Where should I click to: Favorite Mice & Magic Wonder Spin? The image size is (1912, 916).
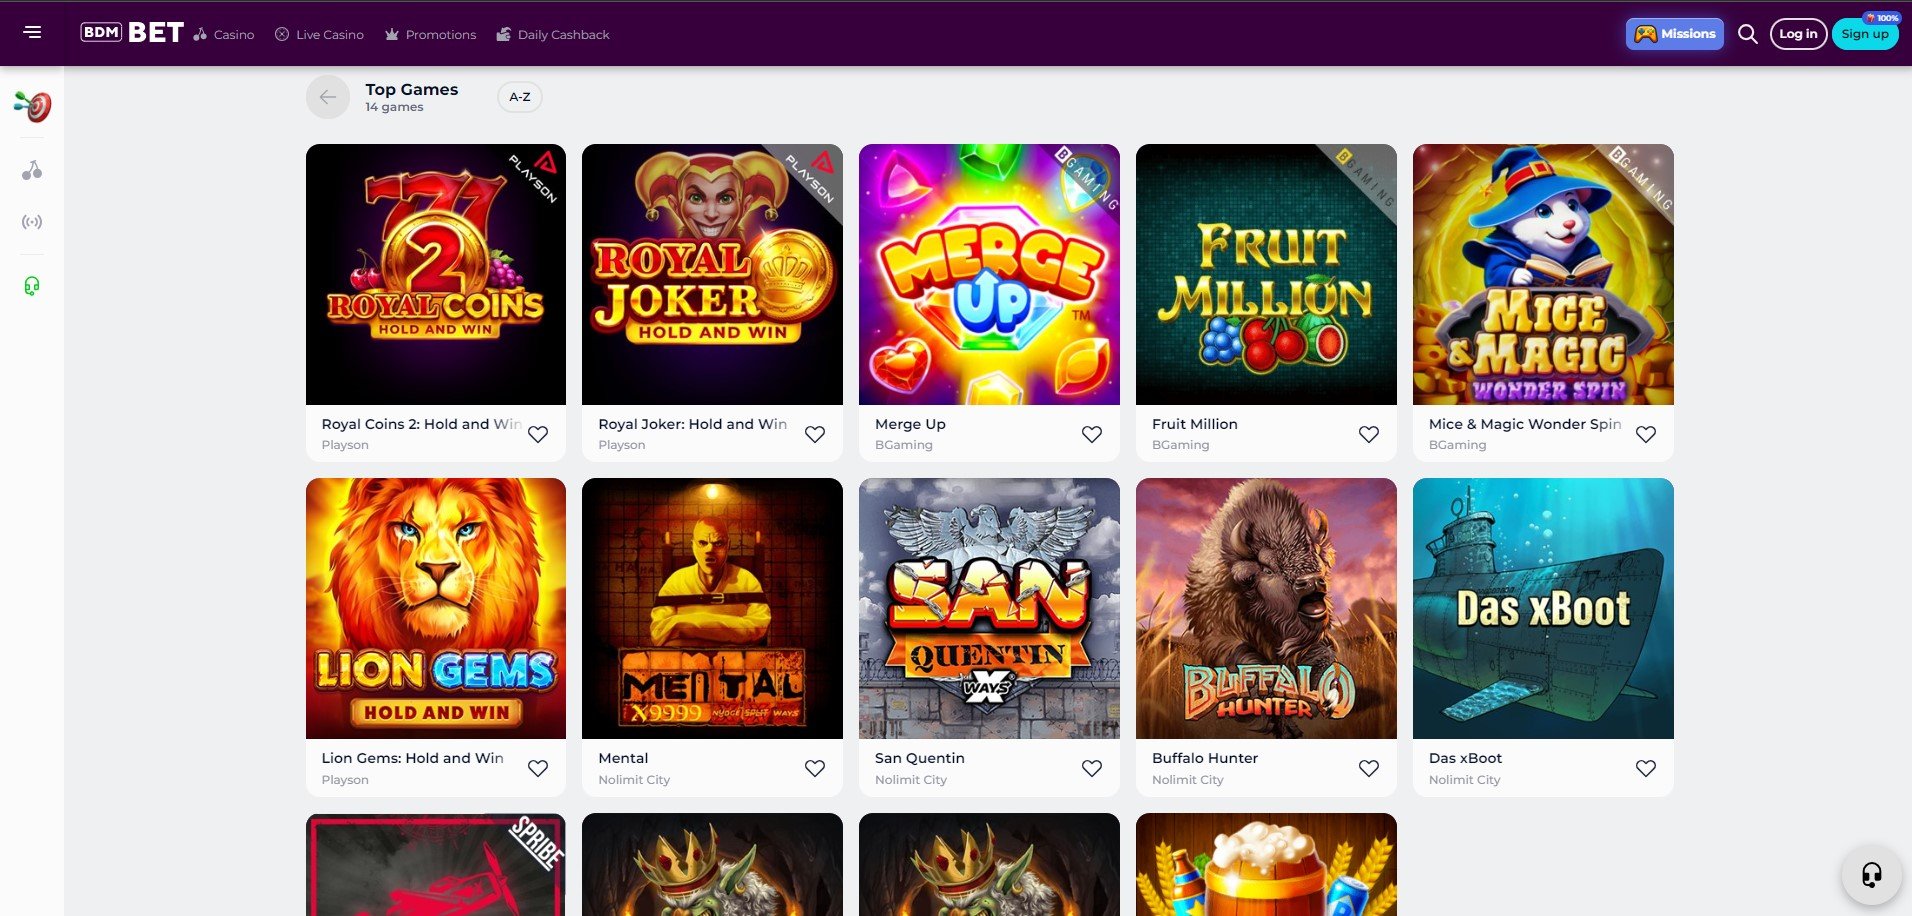pyautogui.click(x=1646, y=434)
